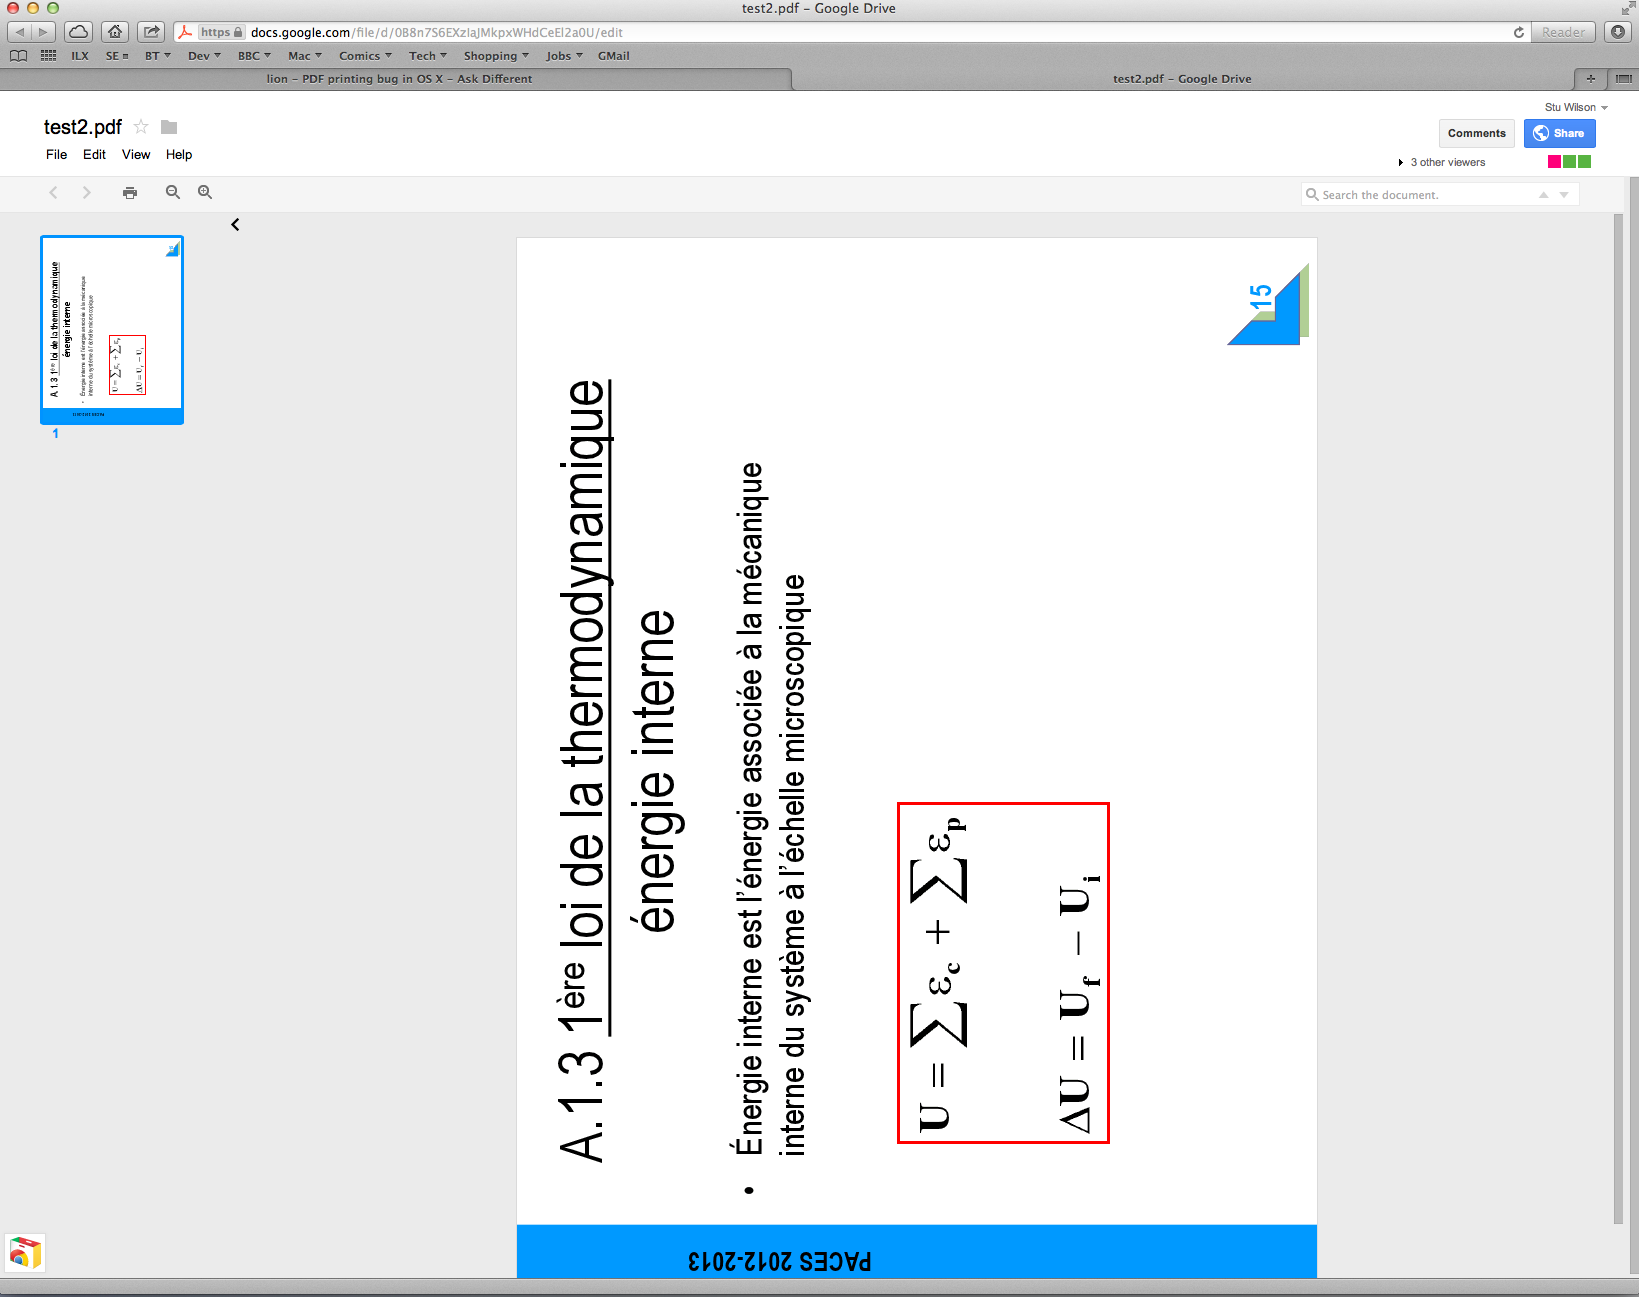The width and height of the screenshot is (1639, 1297).
Task: Open the View menu
Action: pyautogui.click(x=136, y=155)
